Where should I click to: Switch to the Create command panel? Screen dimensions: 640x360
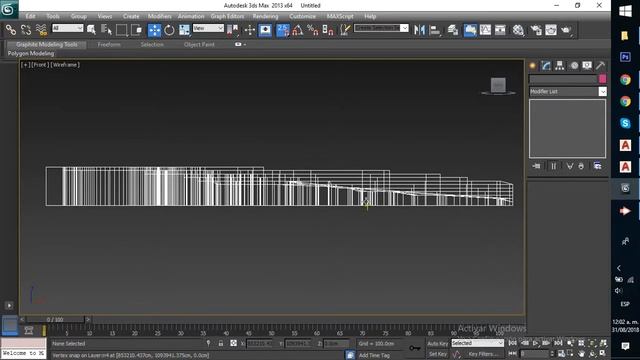click(533, 66)
